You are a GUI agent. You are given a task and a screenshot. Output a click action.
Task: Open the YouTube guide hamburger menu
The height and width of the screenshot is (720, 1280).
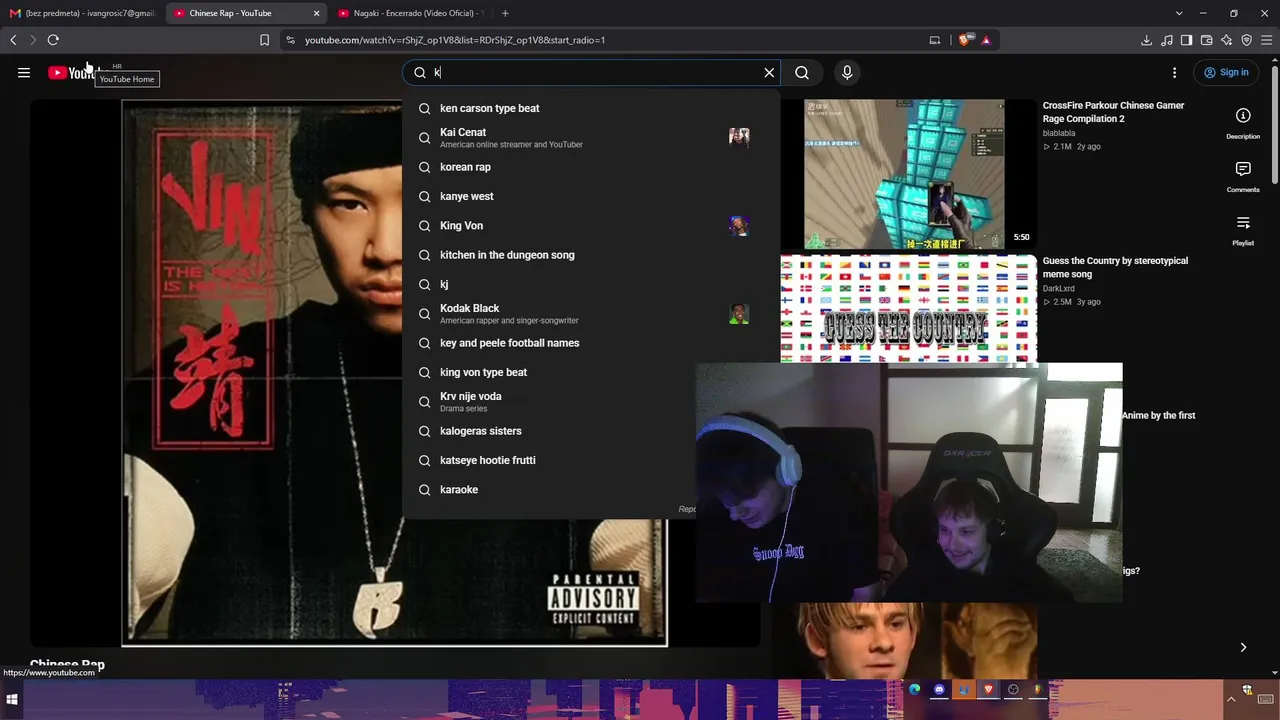pyautogui.click(x=24, y=72)
